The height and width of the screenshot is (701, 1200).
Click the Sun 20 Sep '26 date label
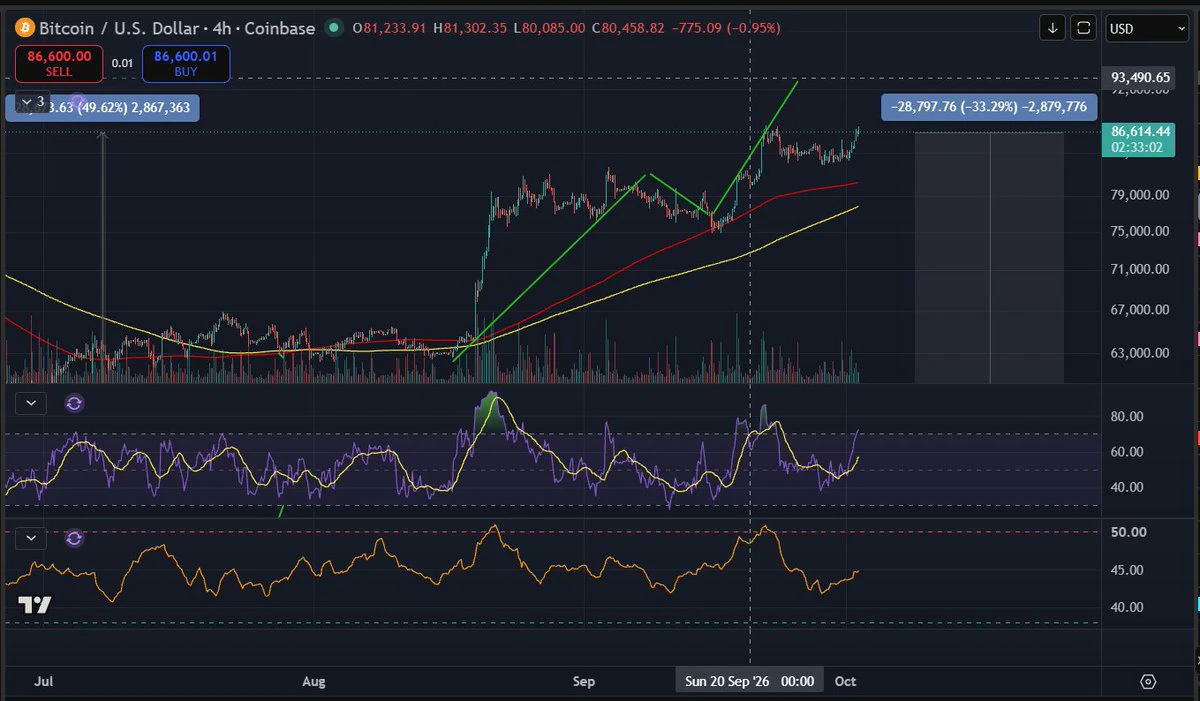tap(749, 682)
